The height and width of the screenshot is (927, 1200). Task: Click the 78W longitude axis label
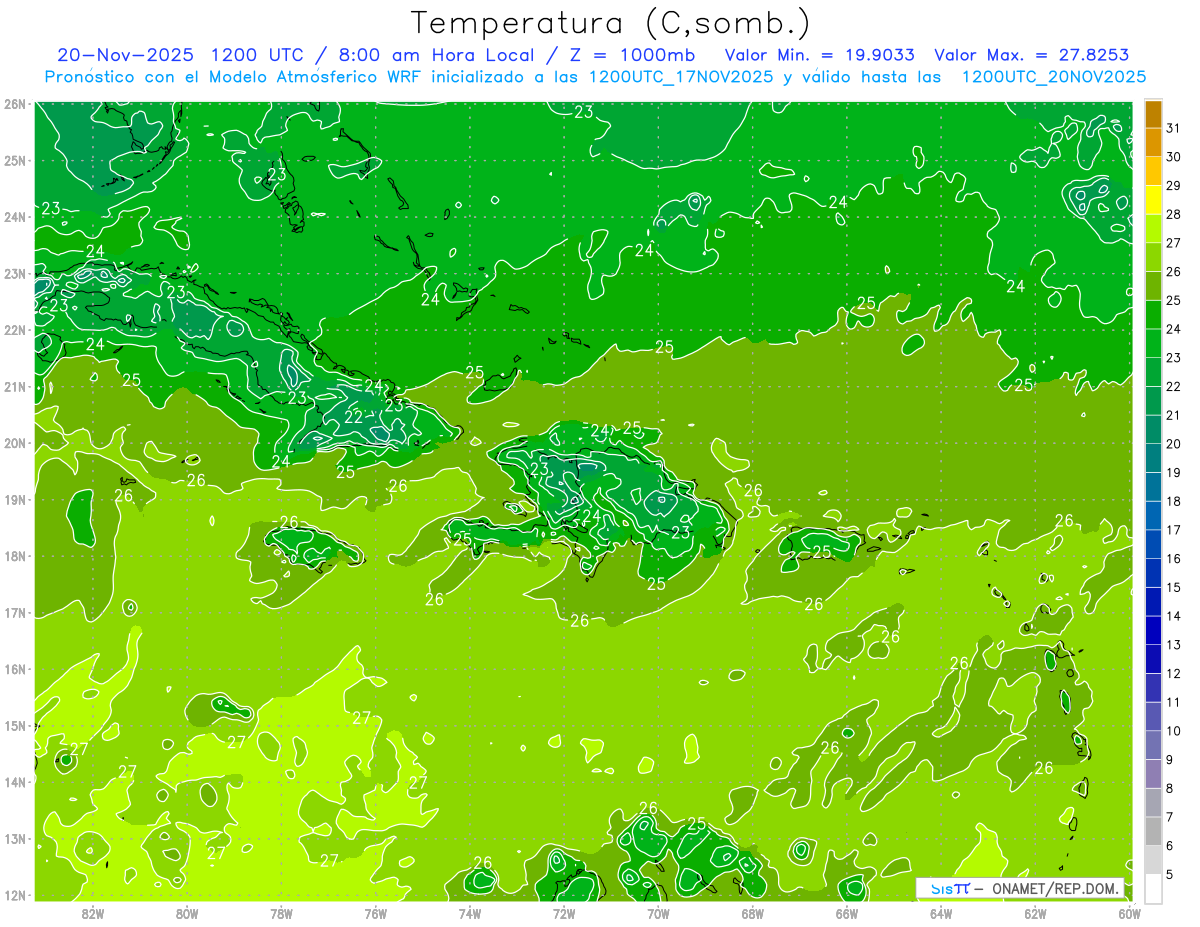(x=281, y=912)
